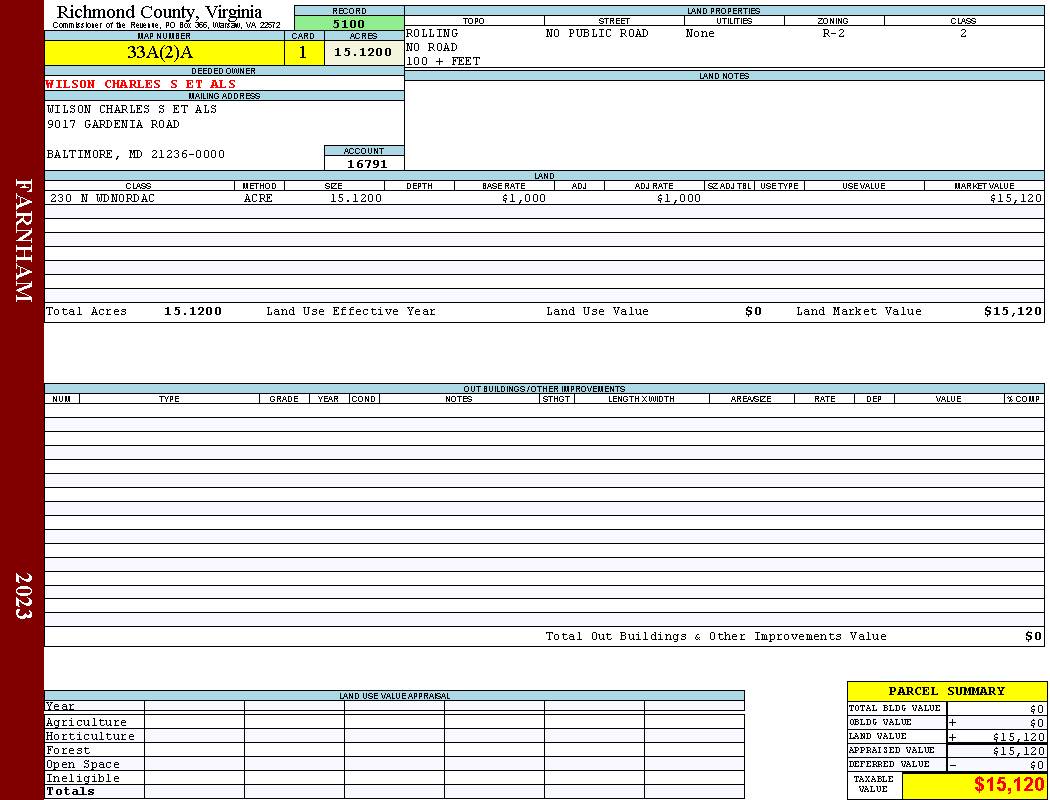This screenshot has width=1050, height=800.
Task: Select the ACRE method cell
Action: [258, 198]
